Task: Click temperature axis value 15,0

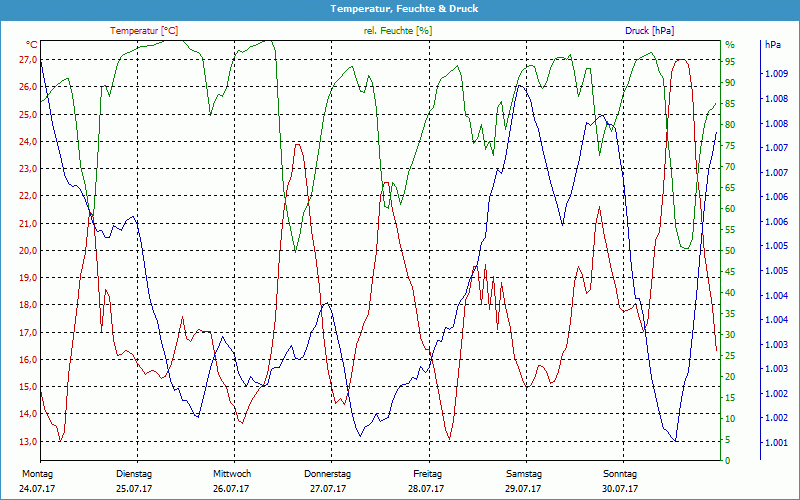Action: [x=28, y=387]
